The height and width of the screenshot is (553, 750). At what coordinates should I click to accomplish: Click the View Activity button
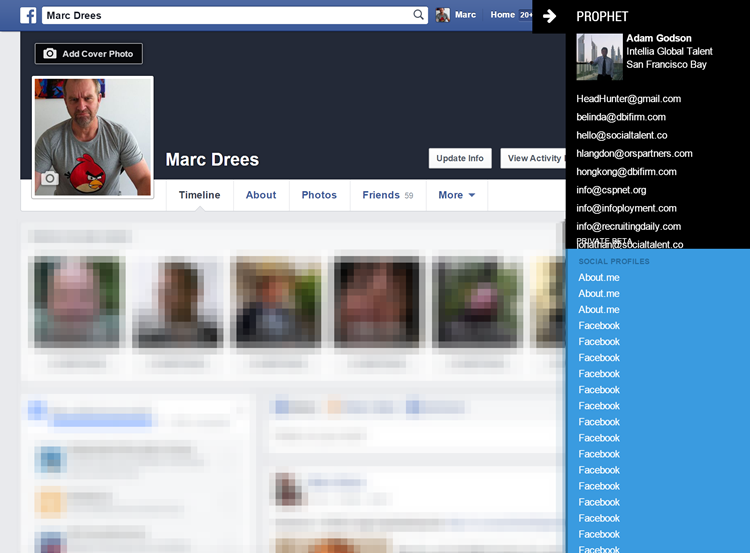(534, 158)
